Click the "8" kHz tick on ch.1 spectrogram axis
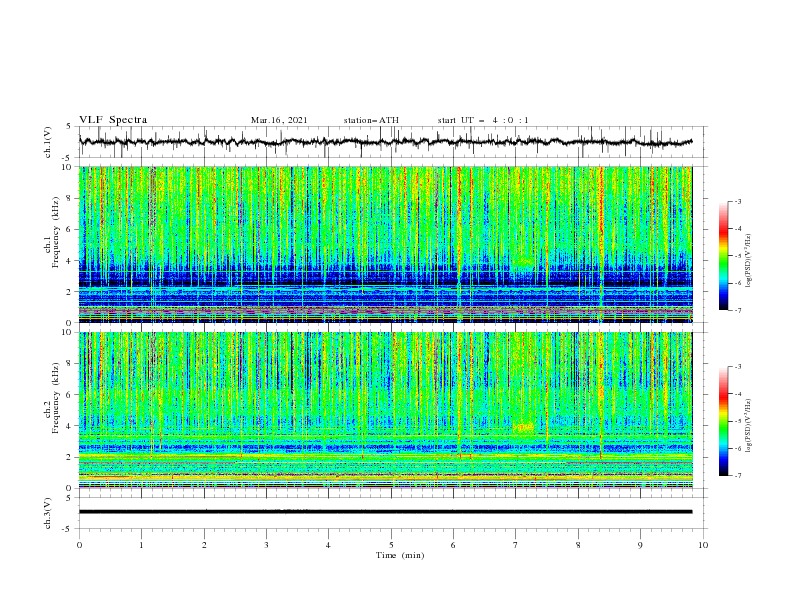792x612 pixels. [x=70, y=198]
